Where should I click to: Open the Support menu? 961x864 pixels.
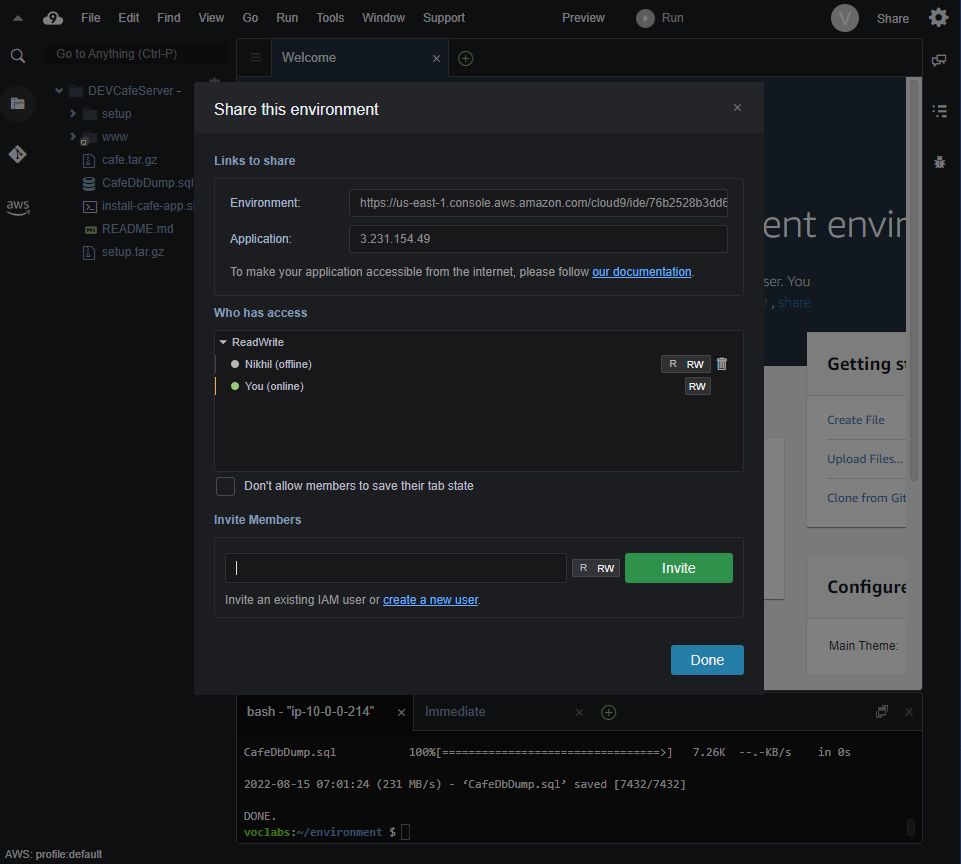(x=444, y=18)
